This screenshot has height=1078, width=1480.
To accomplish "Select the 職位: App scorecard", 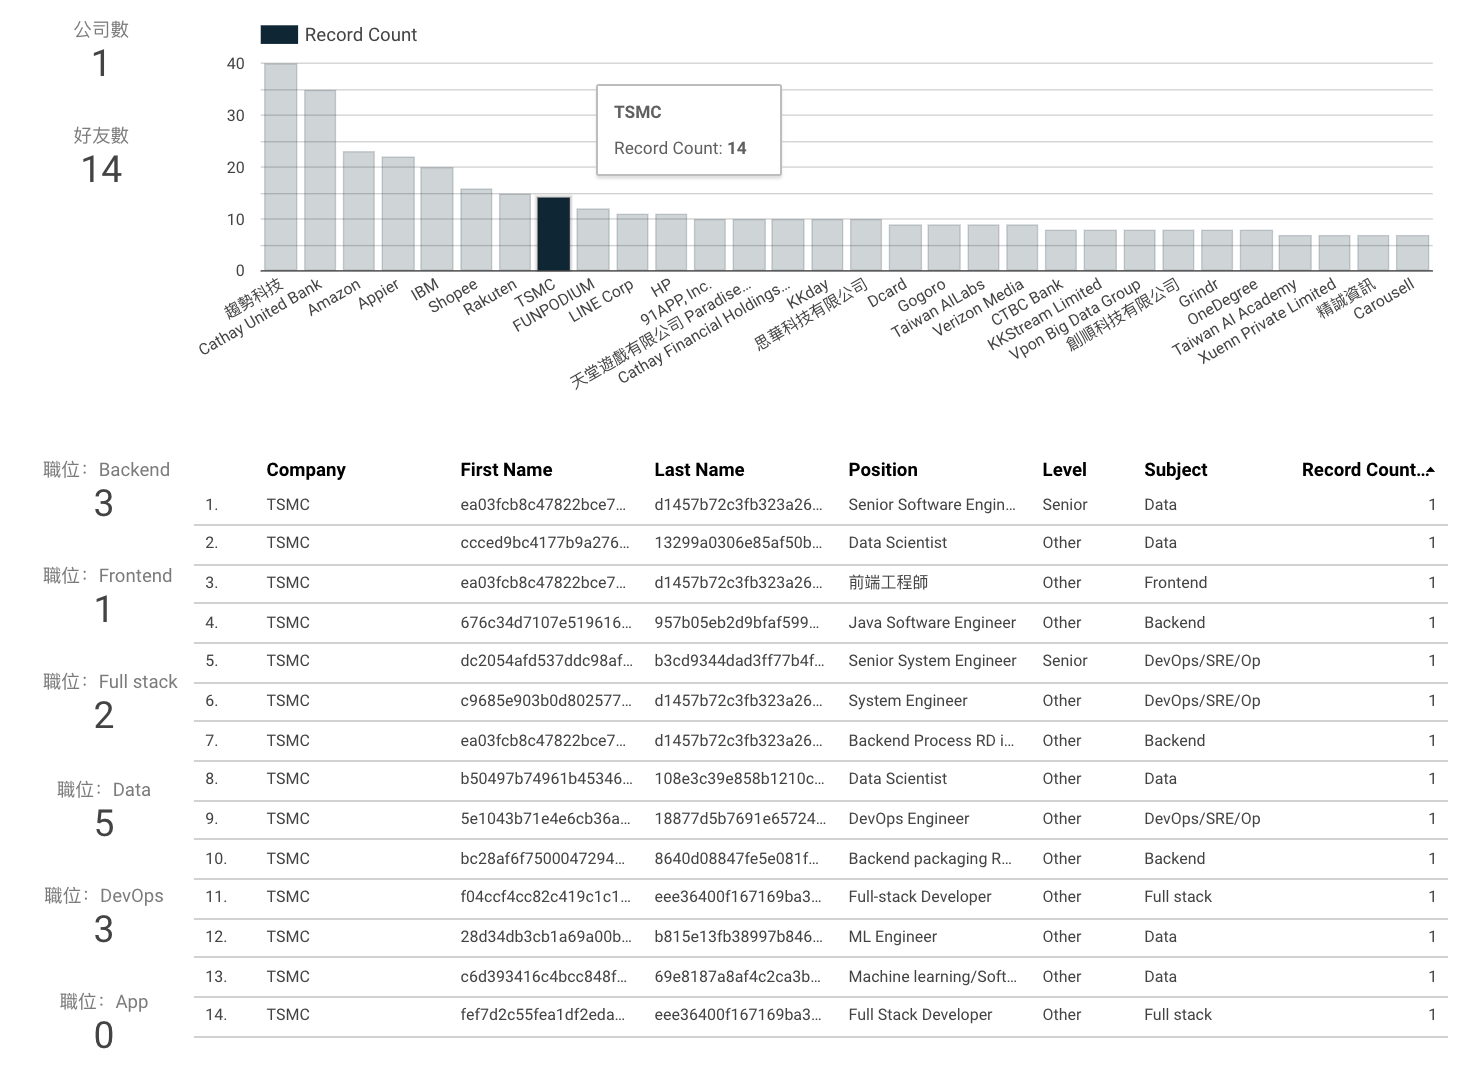I will click(104, 1022).
